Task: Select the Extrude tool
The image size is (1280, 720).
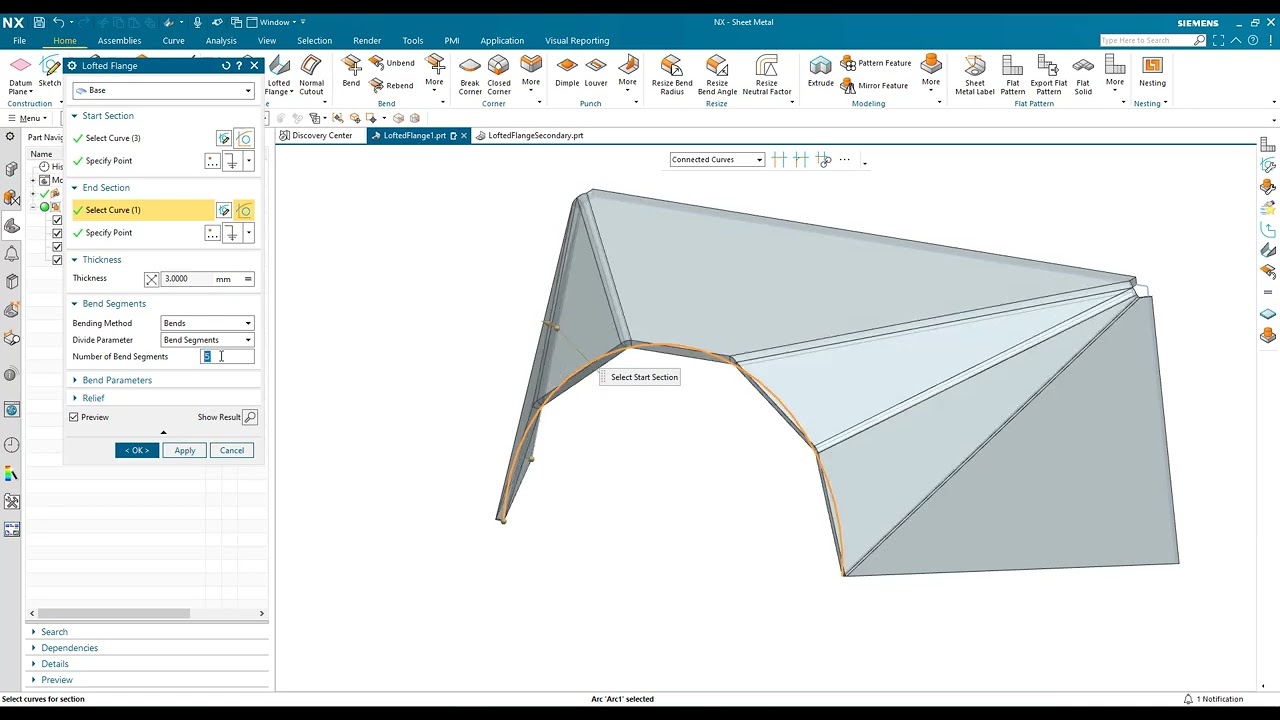Action: click(x=821, y=71)
